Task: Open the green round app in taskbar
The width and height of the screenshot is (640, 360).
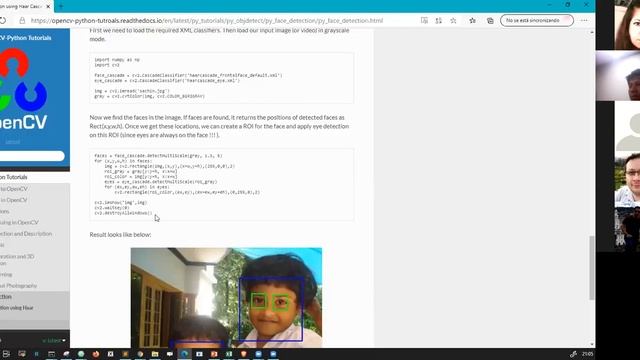Action: pos(81,354)
